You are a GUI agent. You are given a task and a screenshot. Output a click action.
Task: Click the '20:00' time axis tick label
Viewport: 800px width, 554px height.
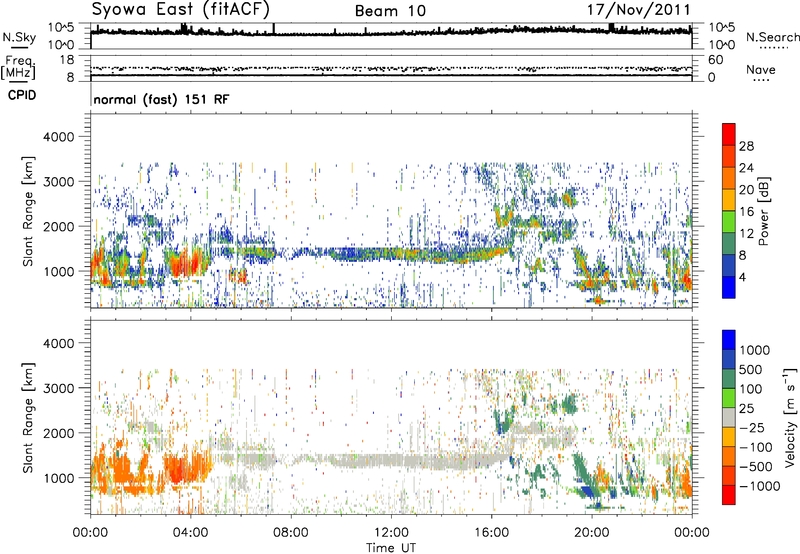[592, 533]
